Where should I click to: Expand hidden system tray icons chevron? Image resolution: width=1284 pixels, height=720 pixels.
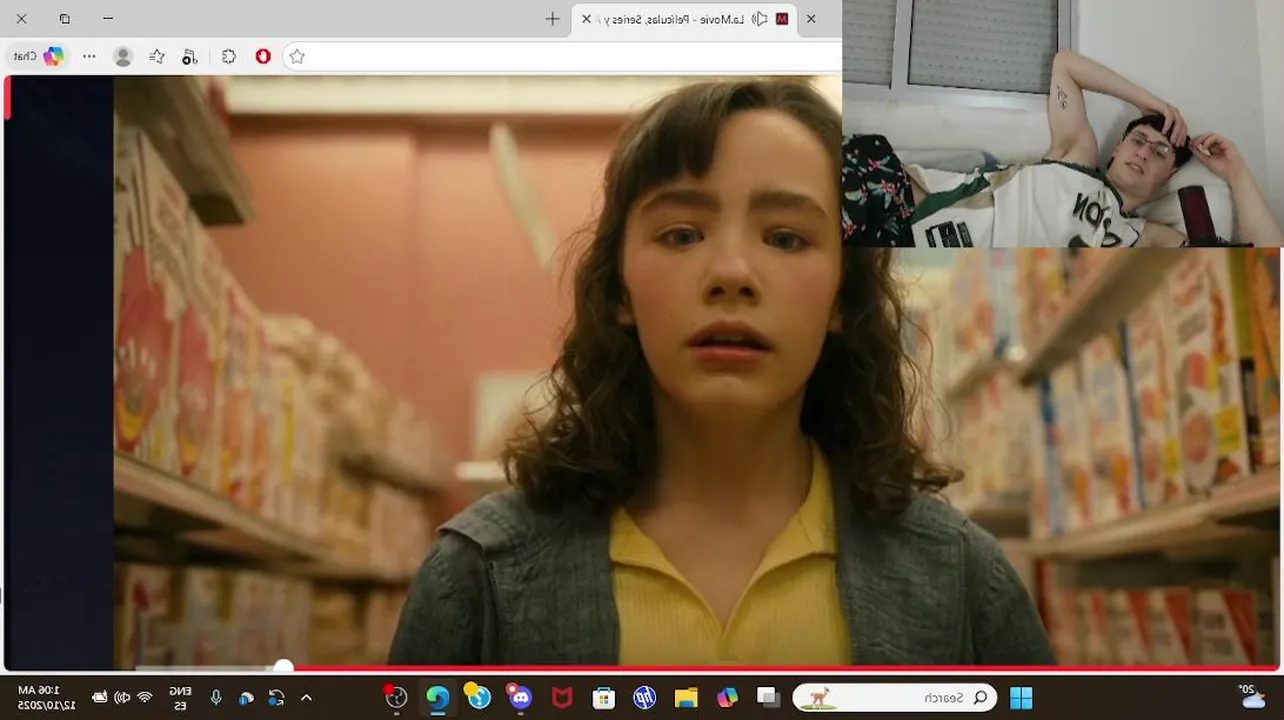[306, 697]
